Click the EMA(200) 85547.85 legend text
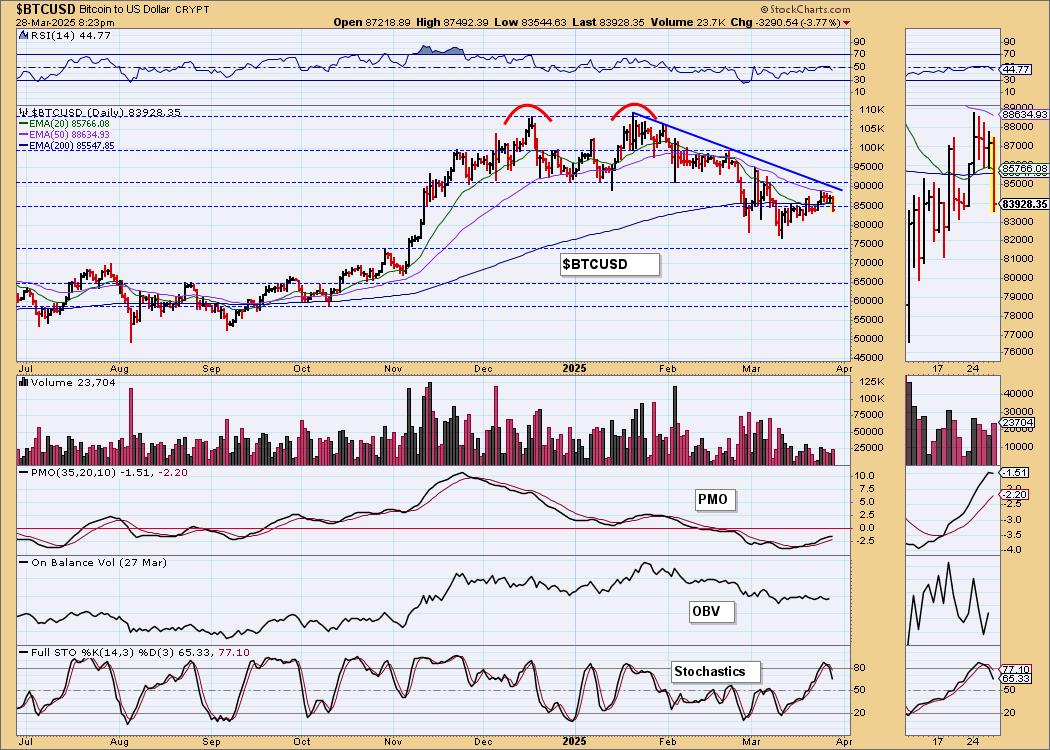Screen dimensions: 1050x750 pos(72,145)
